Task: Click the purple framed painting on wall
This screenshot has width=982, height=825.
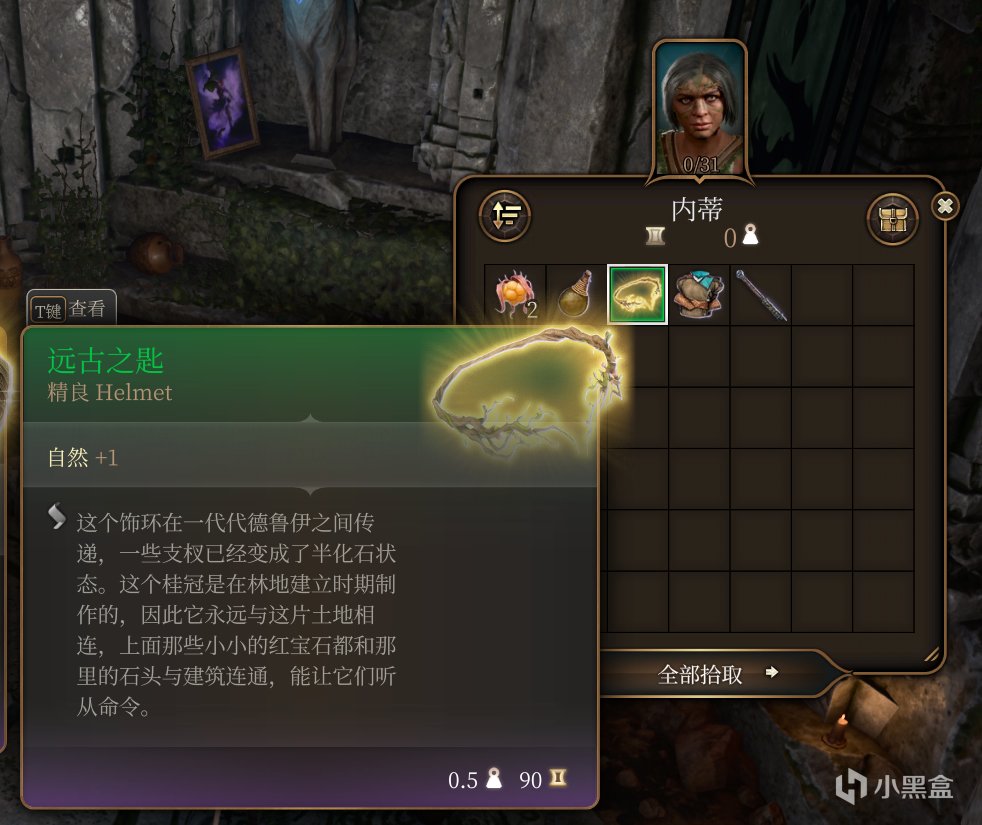Action: 222,103
